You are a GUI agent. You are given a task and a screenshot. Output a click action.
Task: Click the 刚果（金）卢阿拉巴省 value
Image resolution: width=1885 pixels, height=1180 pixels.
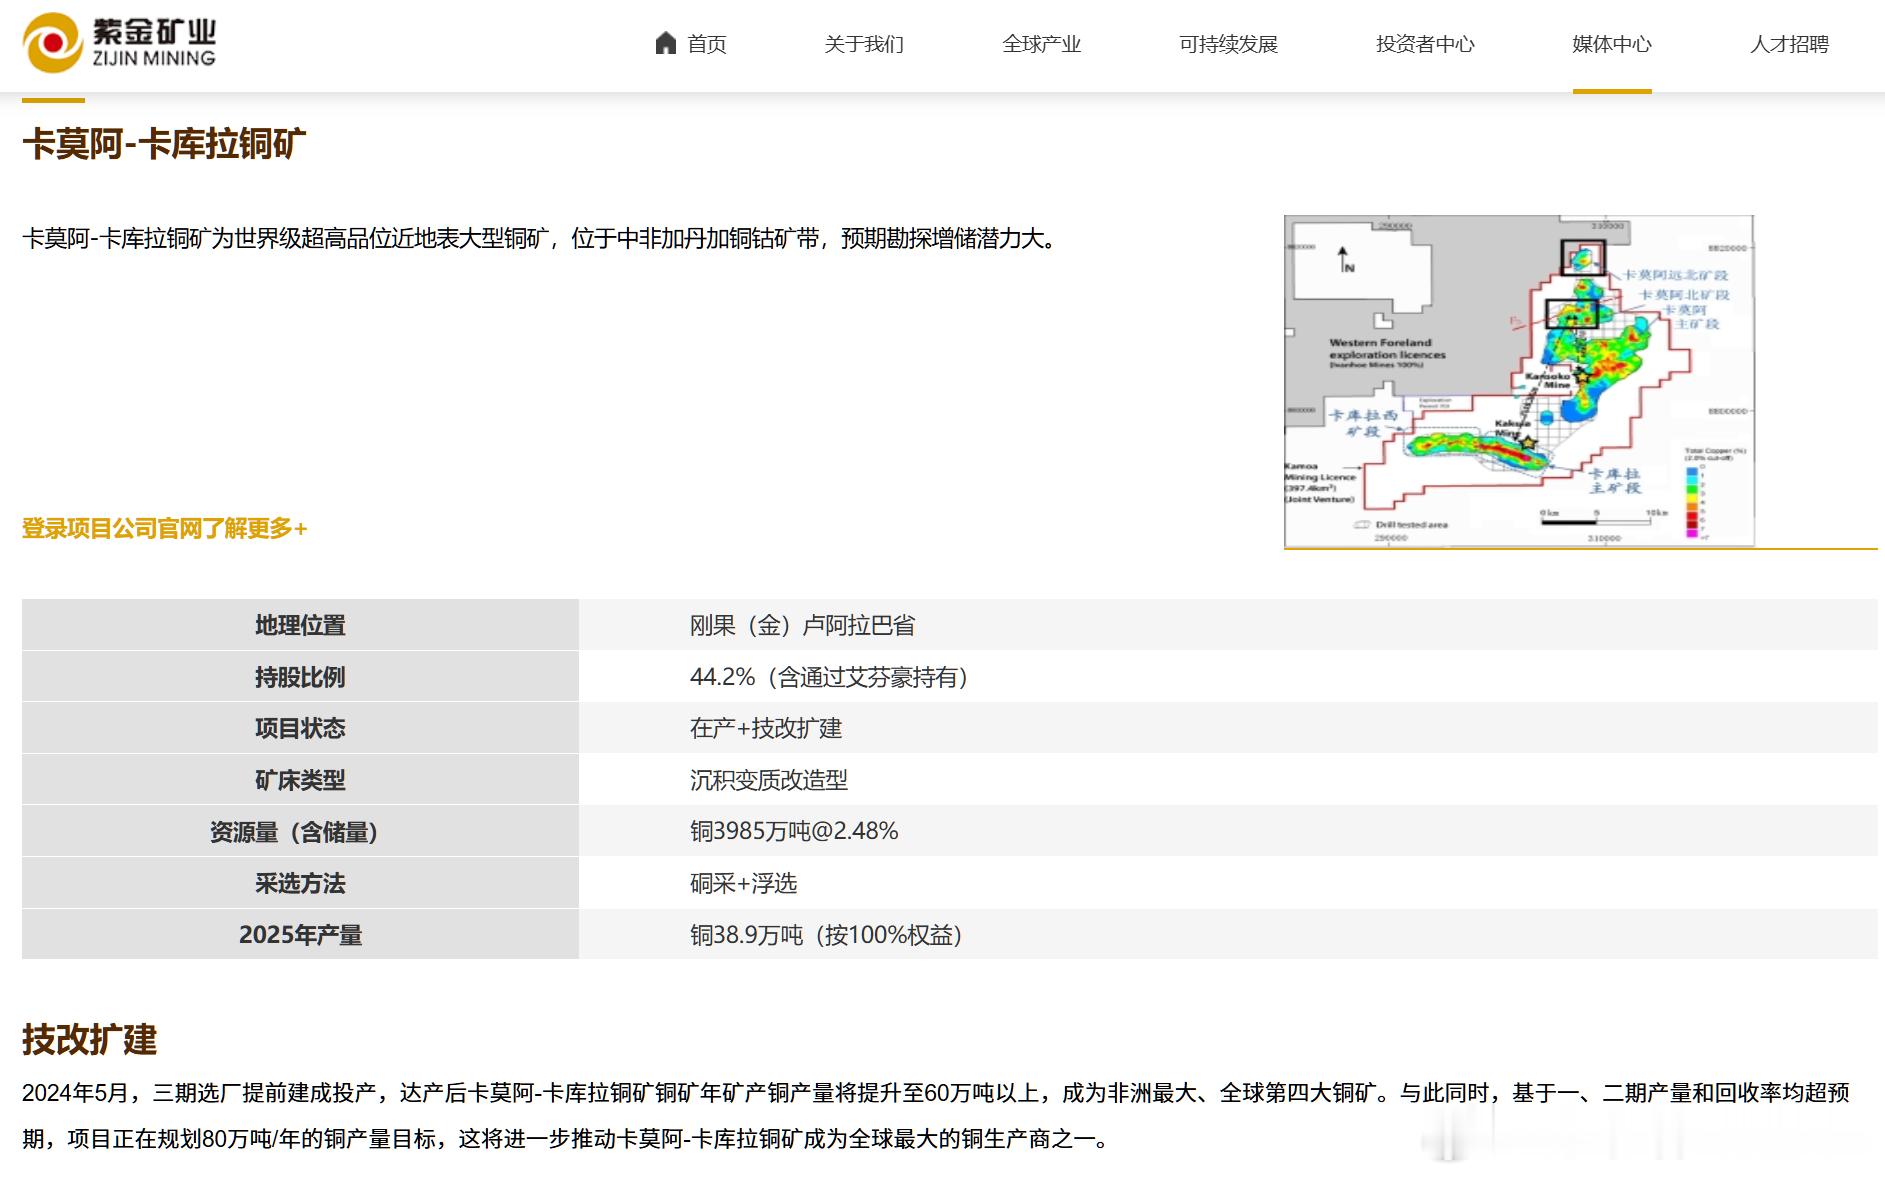click(x=802, y=625)
